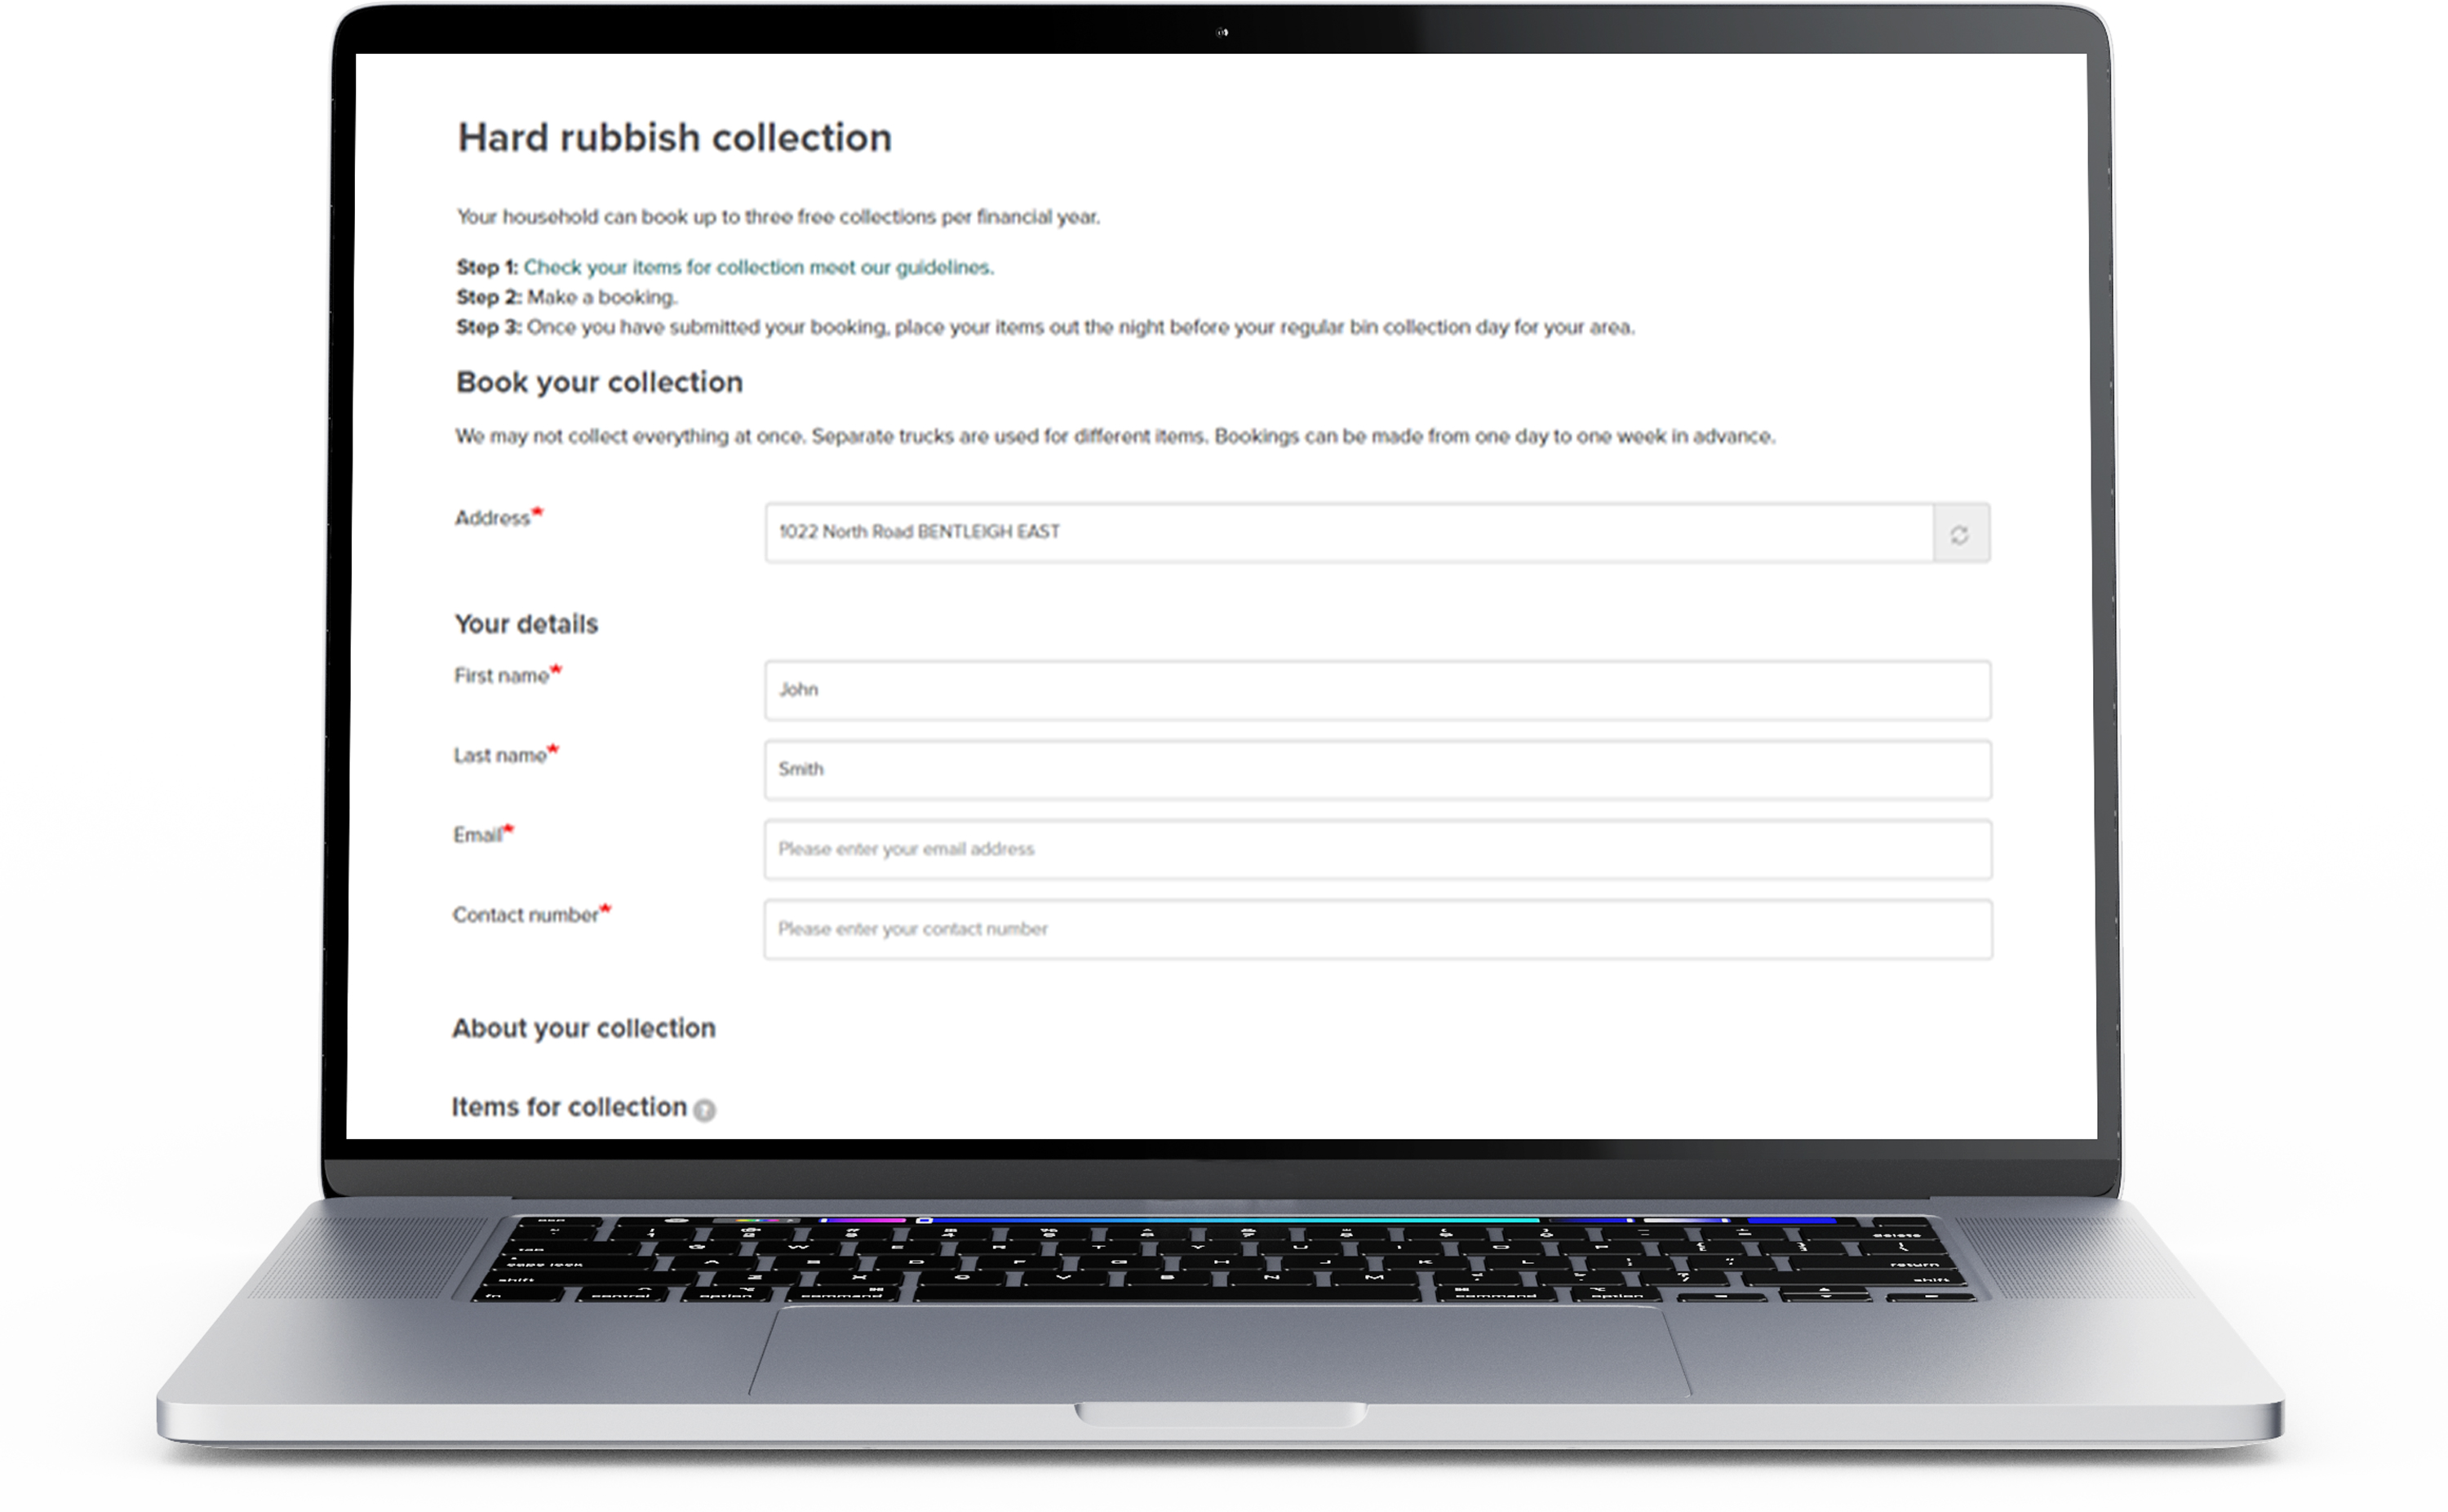This screenshot has height=1512, width=2448.
Task: Focus the Contact number input field
Action: (x=1377, y=930)
